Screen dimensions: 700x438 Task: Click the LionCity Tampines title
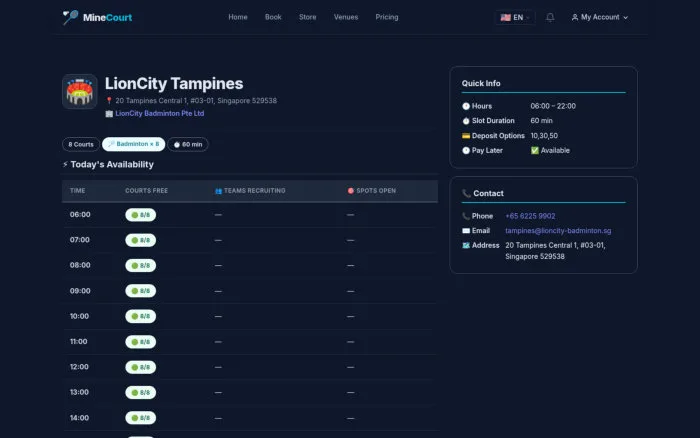coord(174,83)
